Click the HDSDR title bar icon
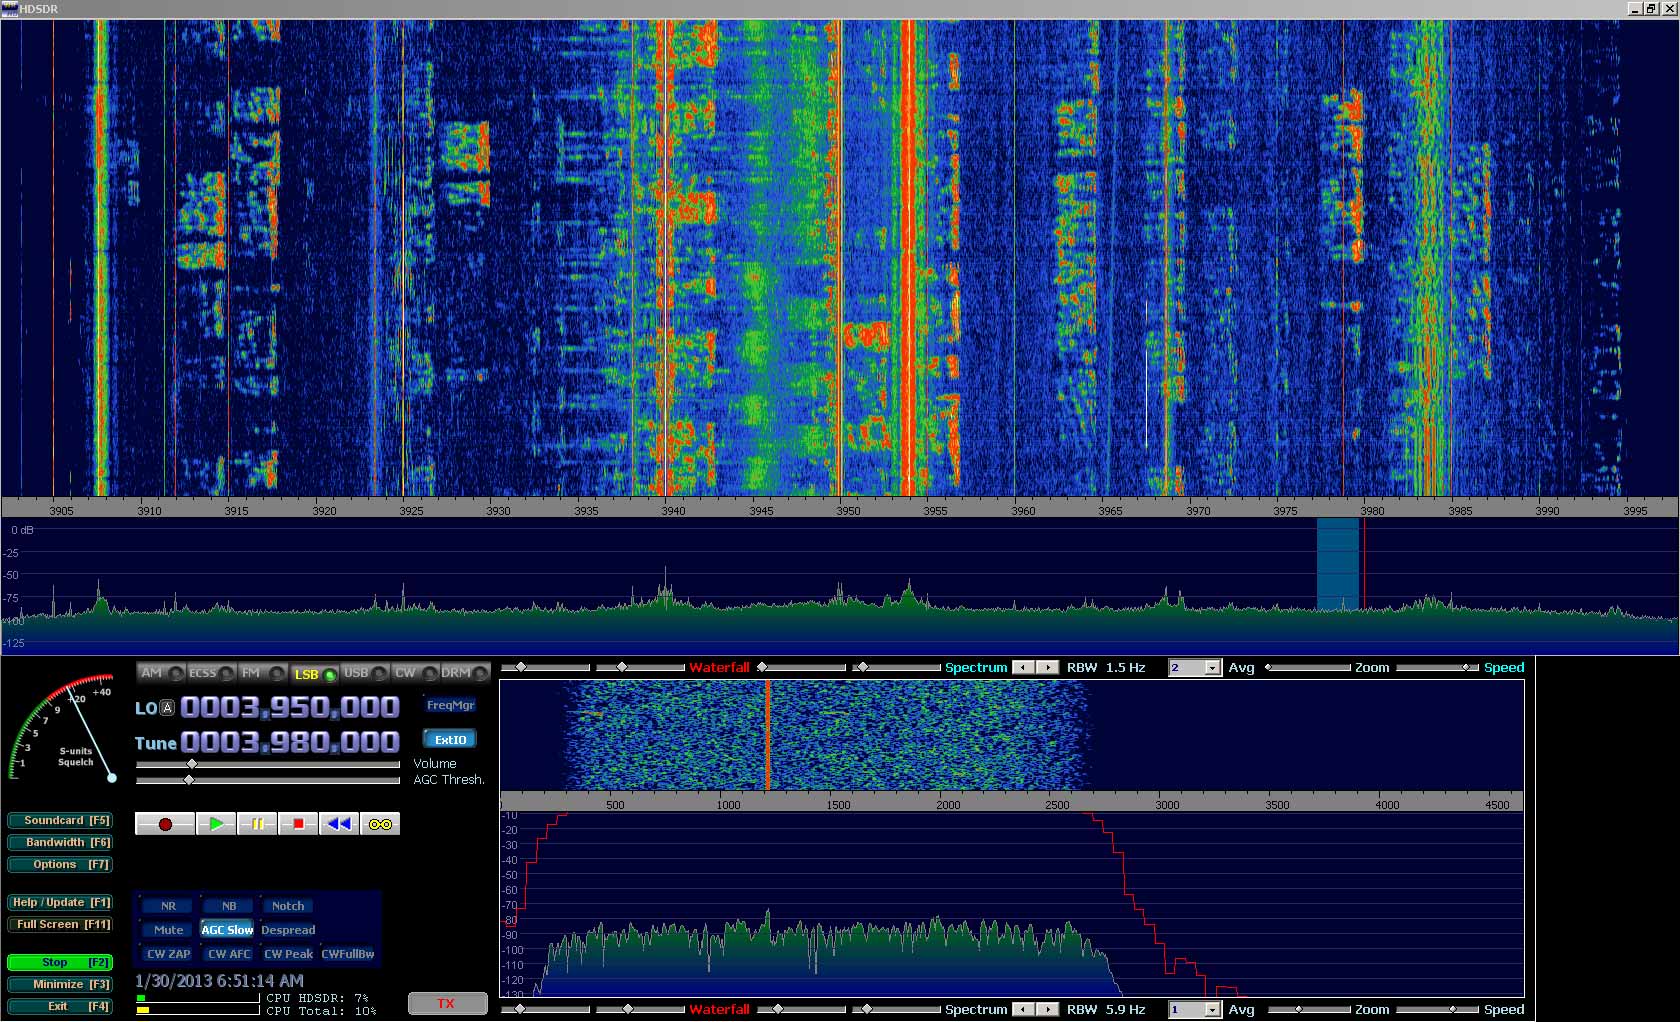Screen dimensions: 1680x1022 coord(10,8)
